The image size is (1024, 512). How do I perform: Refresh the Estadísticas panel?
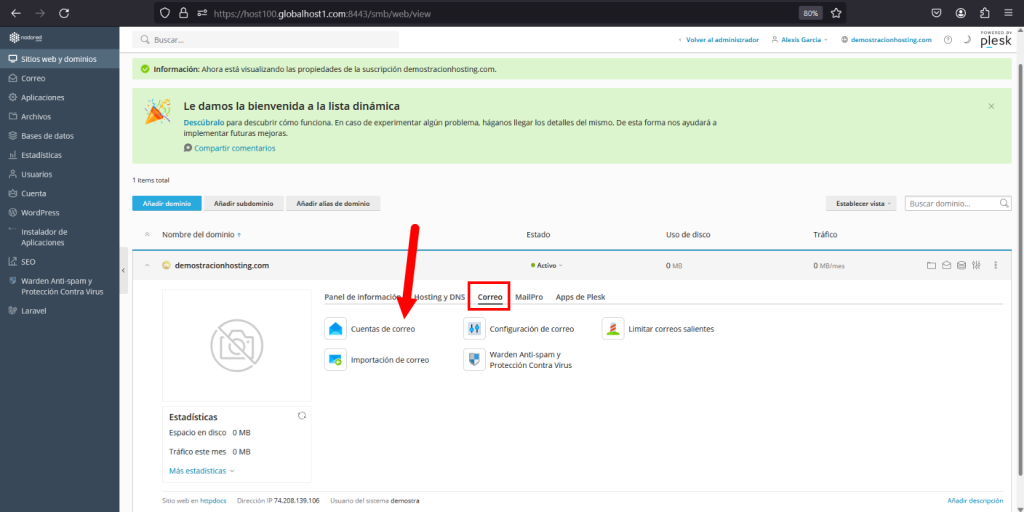pos(302,415)
